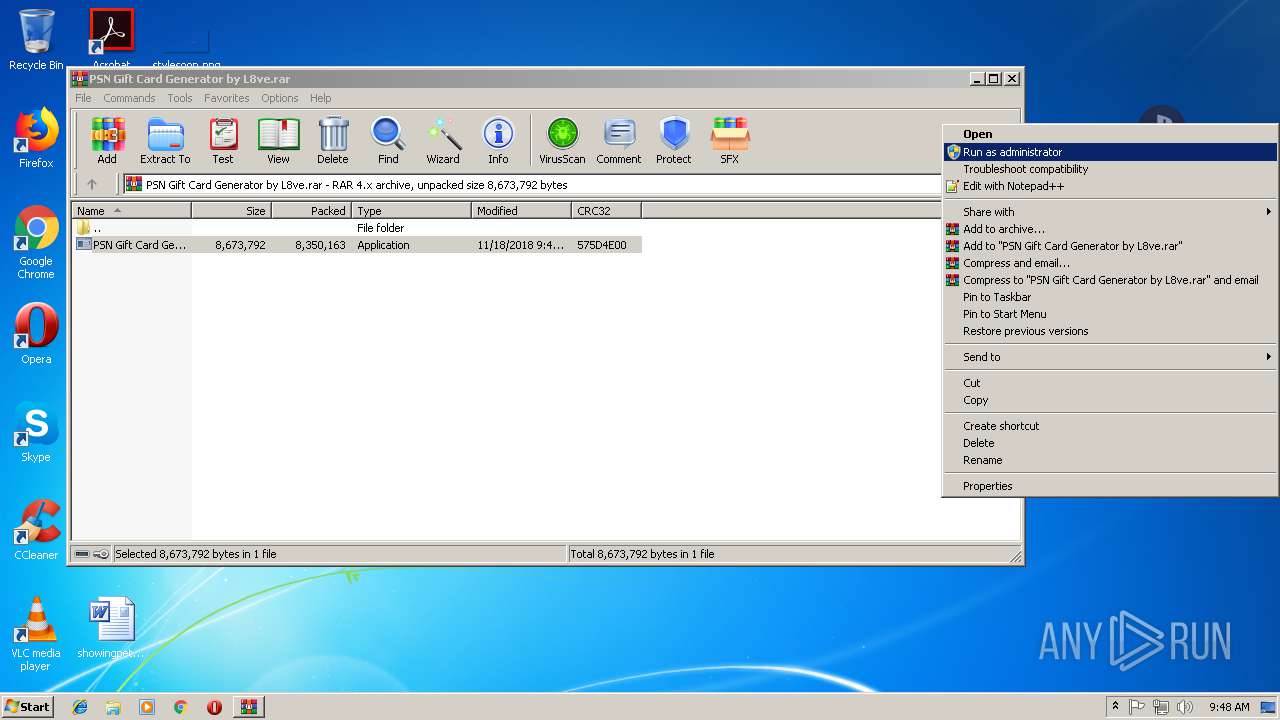The width and height of the screenshot is (1280, 720).
Task: Open Properties from the context menu
Action: (x=1110, y=486)
